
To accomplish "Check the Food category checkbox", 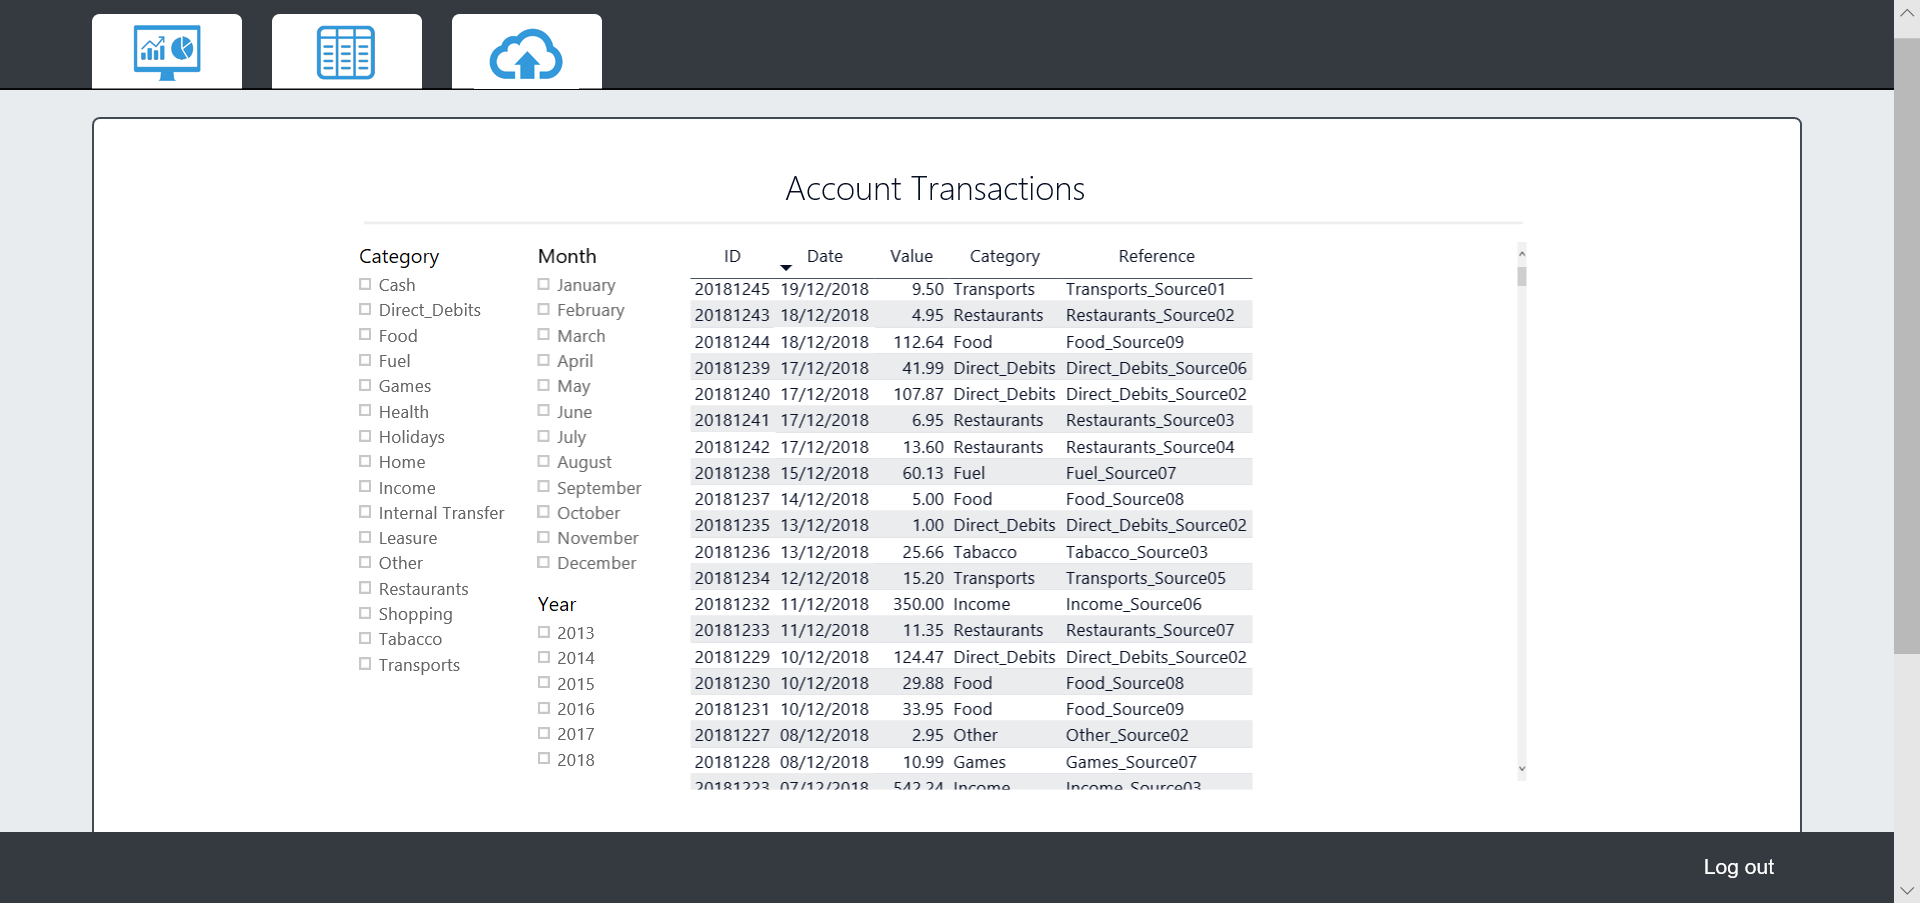I will pyautogui.click(x=365, y=335).
